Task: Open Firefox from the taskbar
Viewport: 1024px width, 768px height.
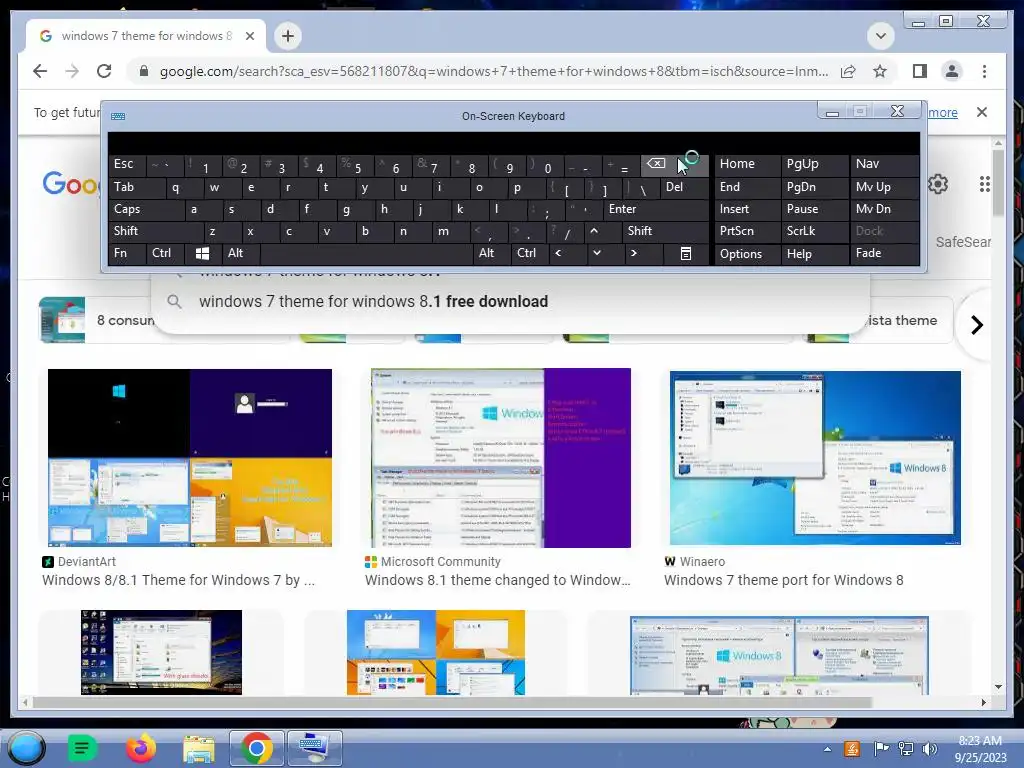Action: coord(140,748)
